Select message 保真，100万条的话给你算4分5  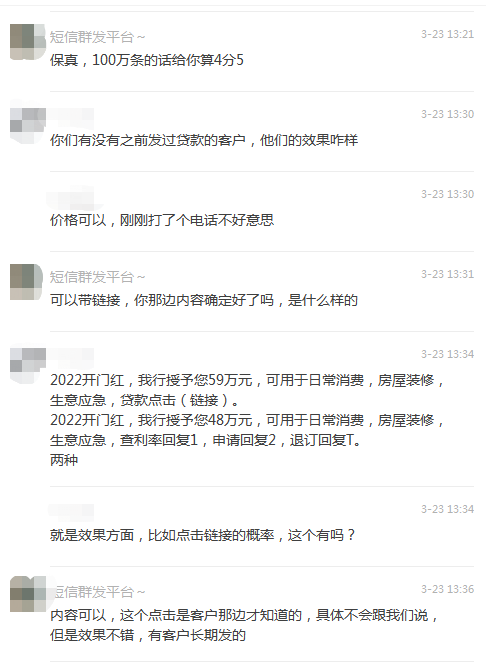pos(147,60)
